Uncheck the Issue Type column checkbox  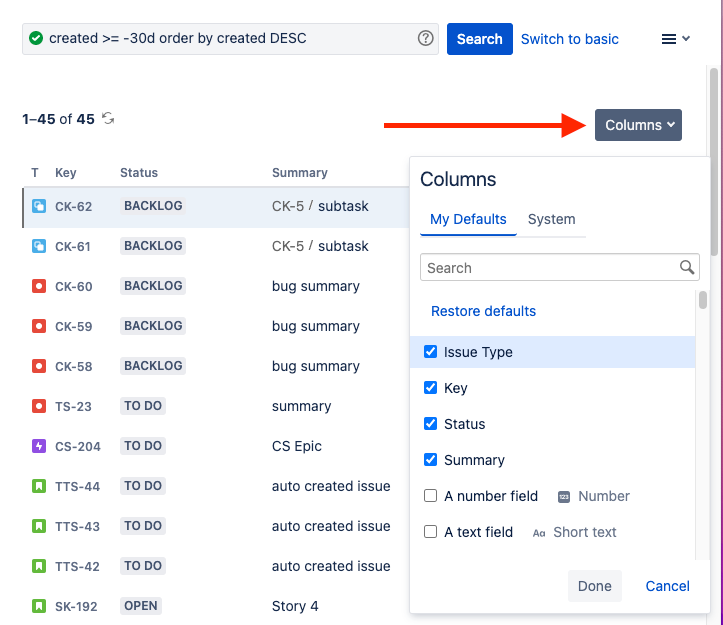point(430,351)
